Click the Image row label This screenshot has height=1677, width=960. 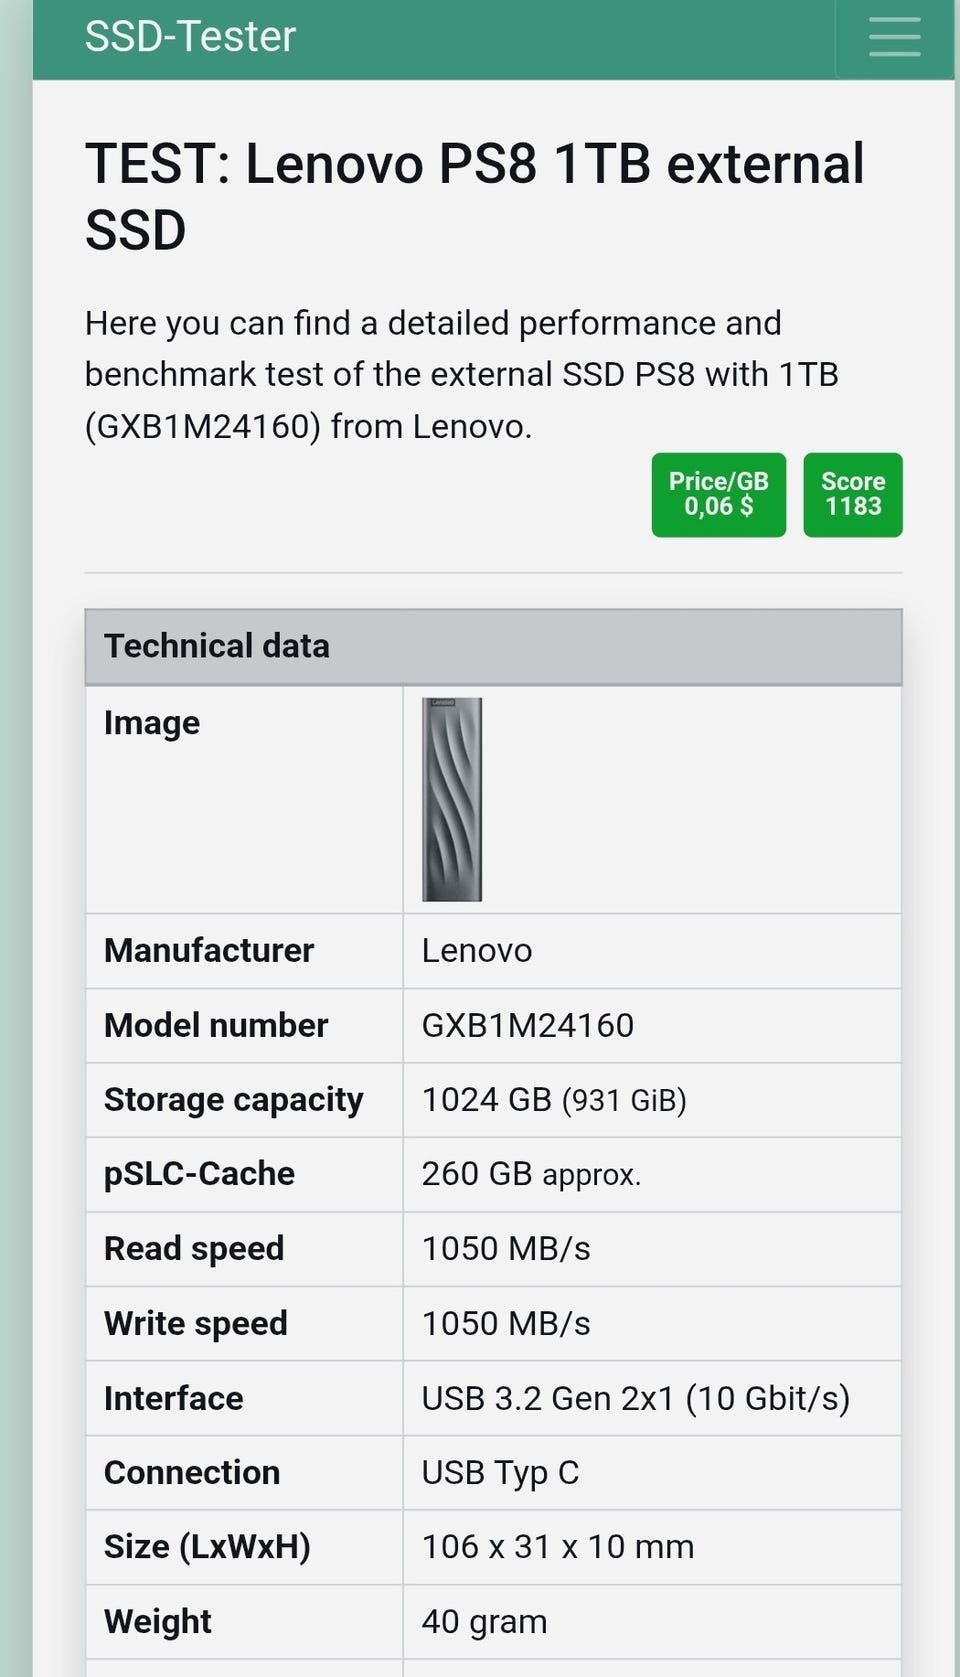(152, 723)
